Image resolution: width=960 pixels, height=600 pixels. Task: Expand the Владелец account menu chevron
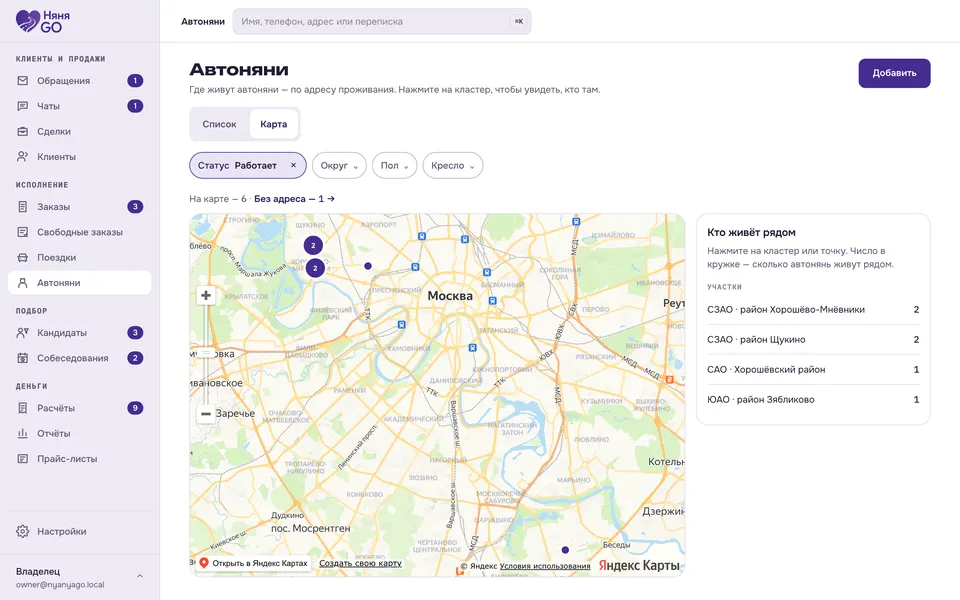pos(140,576)
